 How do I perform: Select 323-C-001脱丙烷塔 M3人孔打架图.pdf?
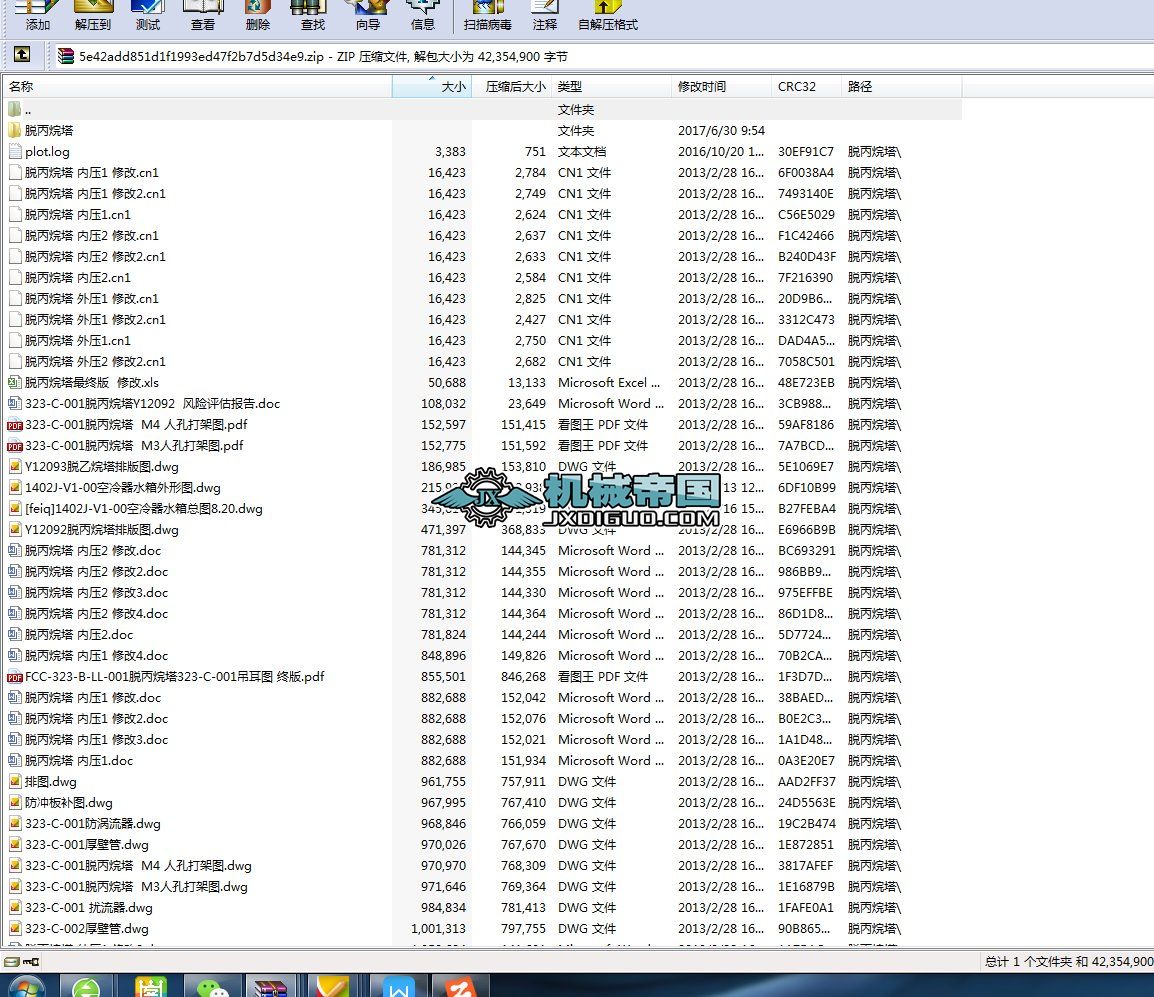click(x=135, y=446)
